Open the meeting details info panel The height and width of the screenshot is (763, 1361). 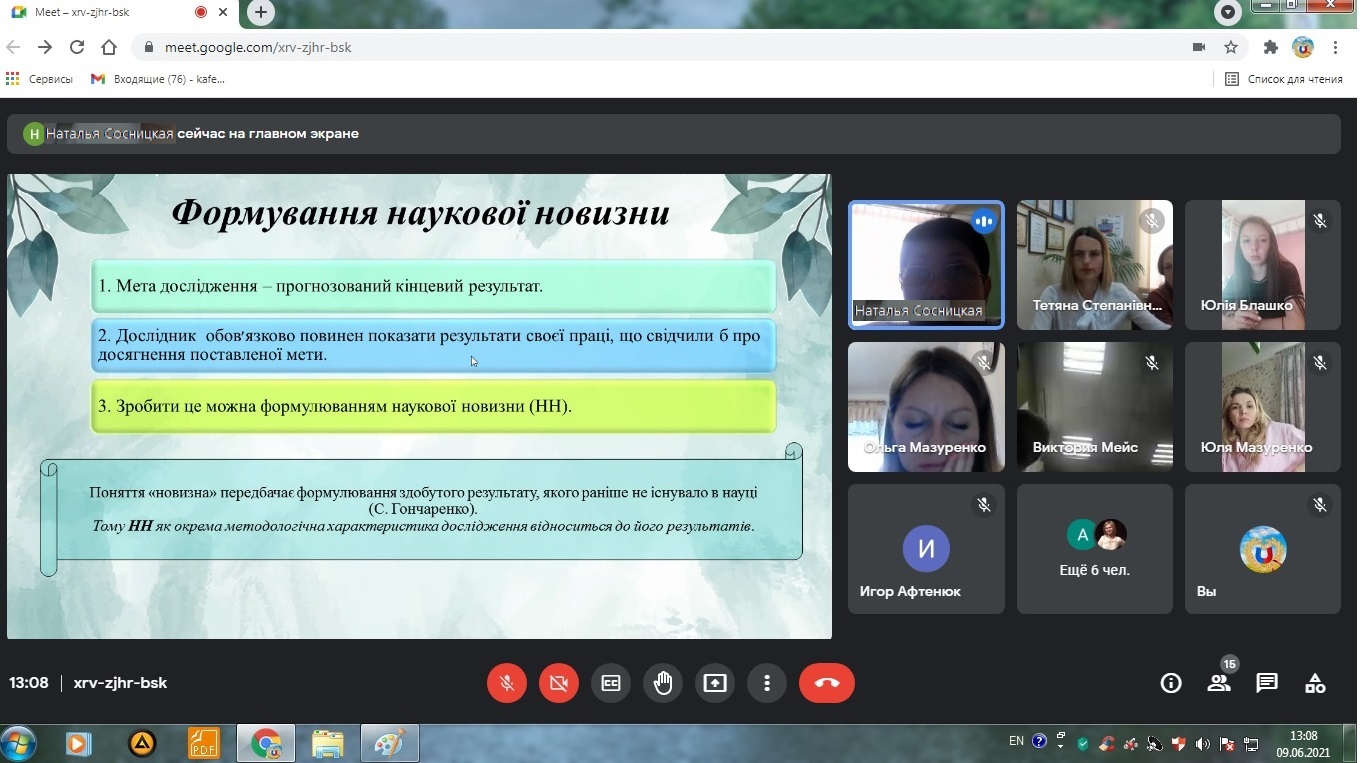1170,683
